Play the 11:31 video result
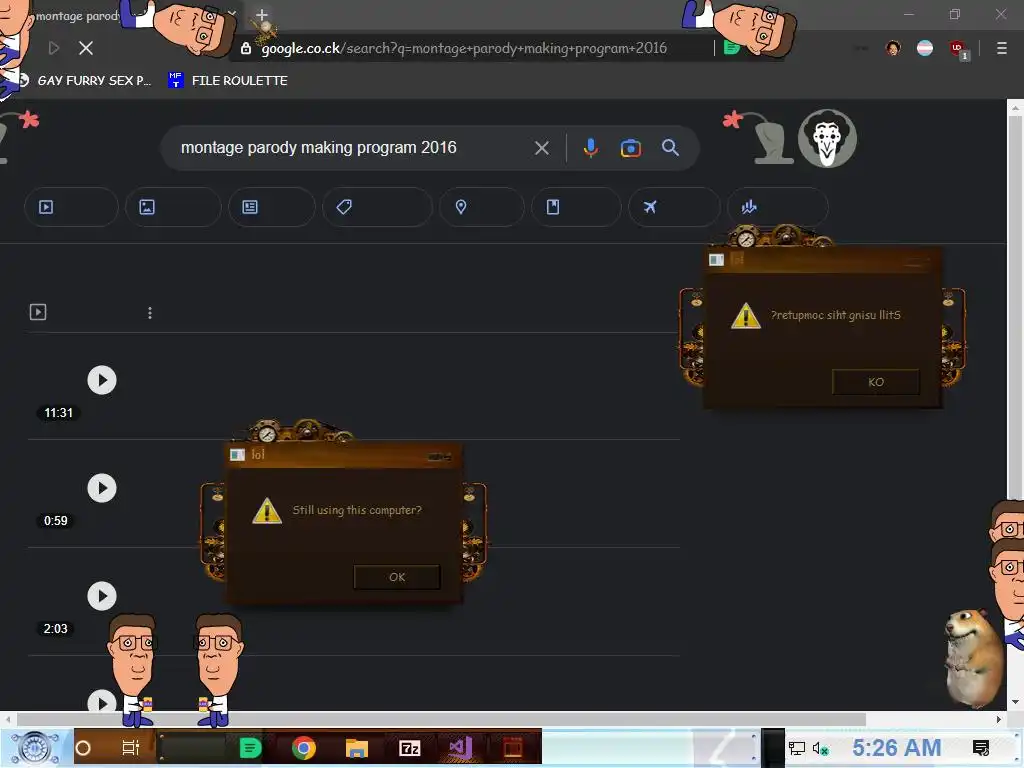 click(102, 380)
